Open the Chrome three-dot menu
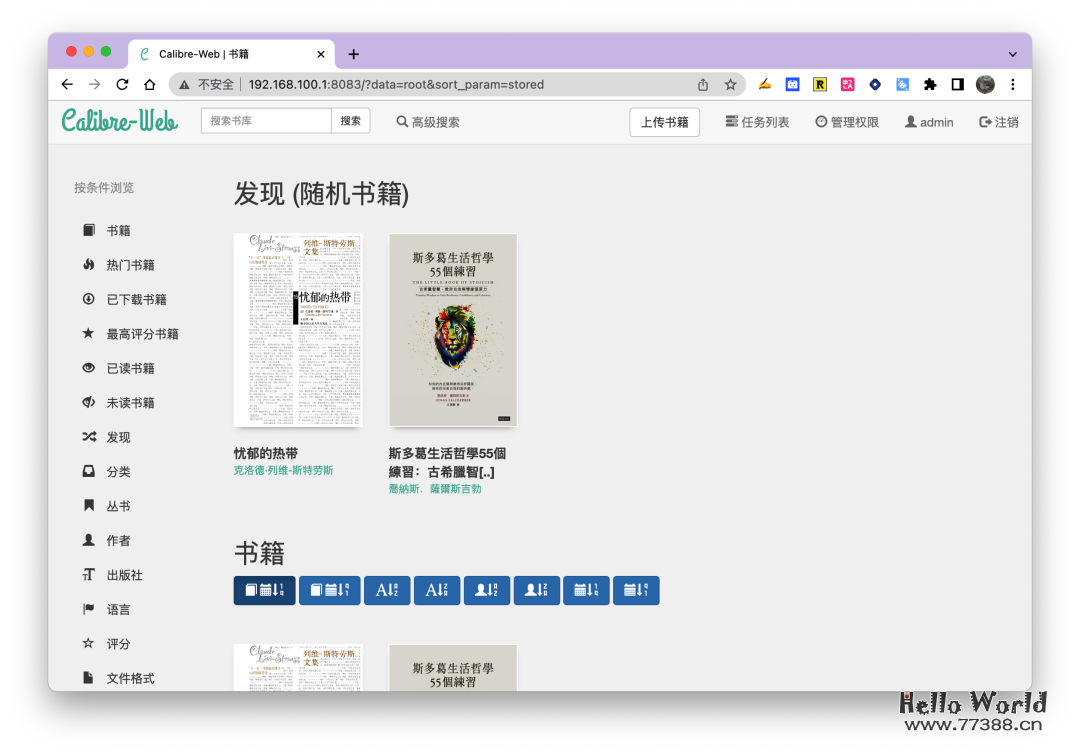The image size is (1080, 755). [1012, 84]
